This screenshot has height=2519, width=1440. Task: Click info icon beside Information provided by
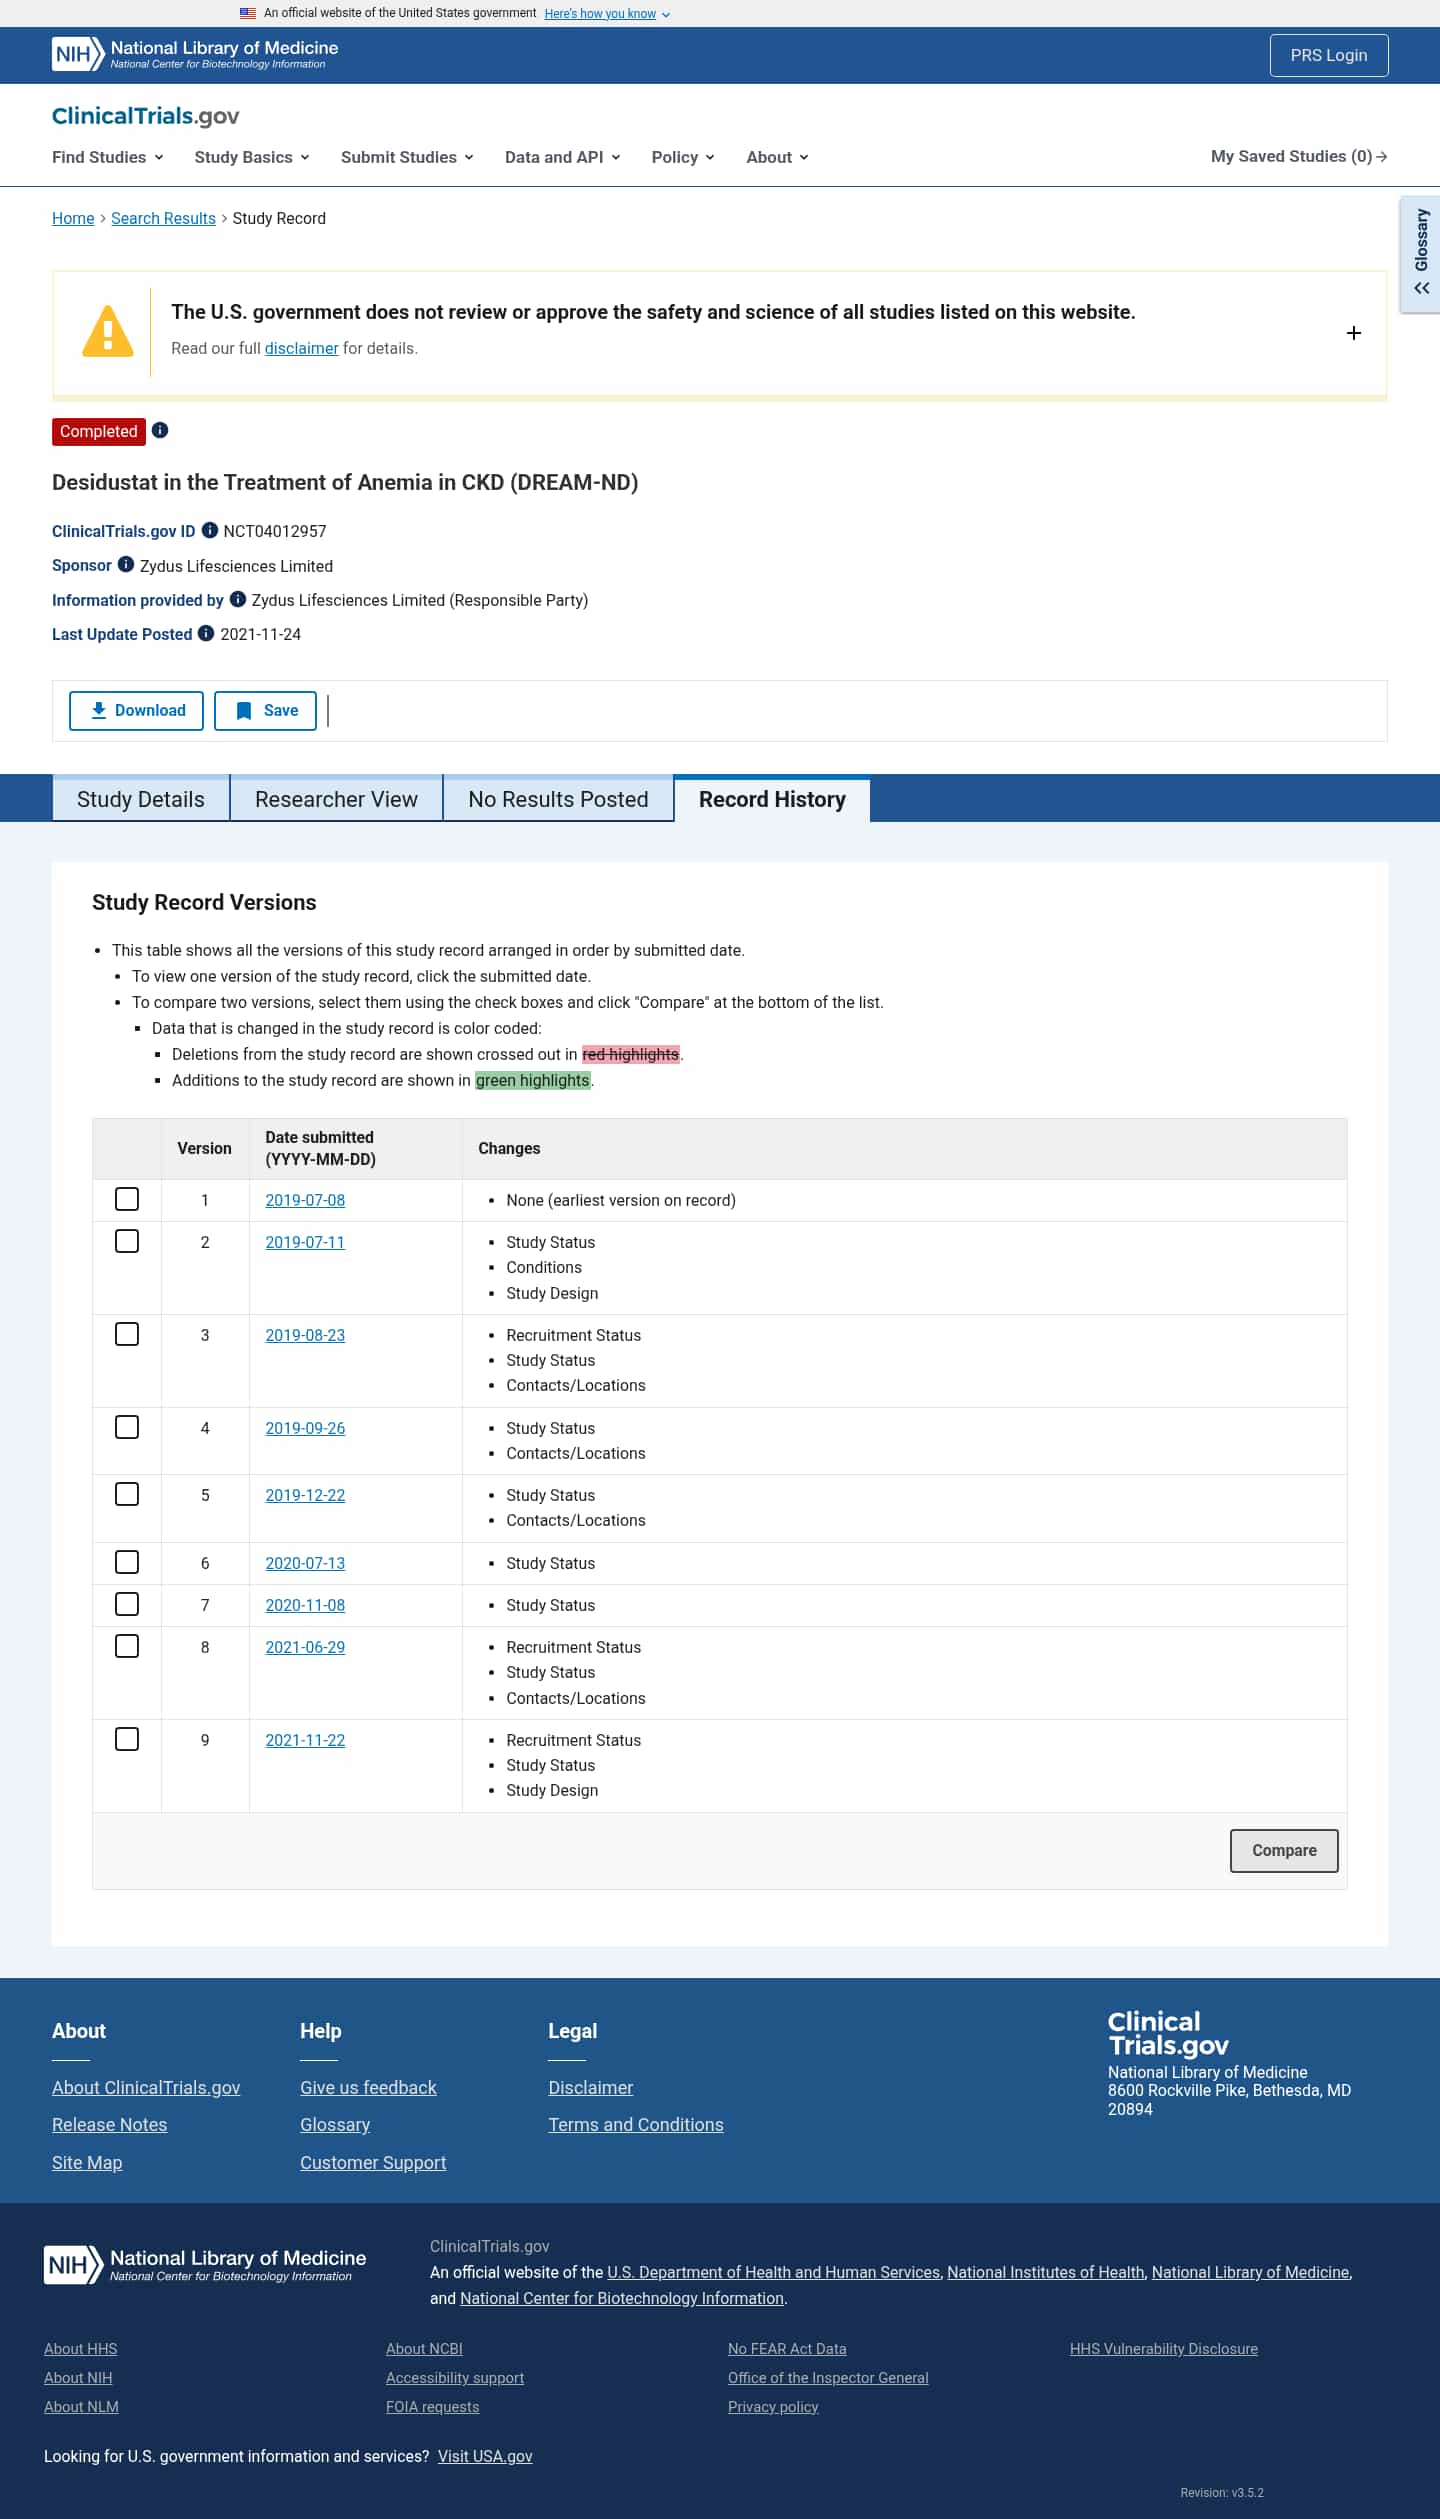coord(238,599)
